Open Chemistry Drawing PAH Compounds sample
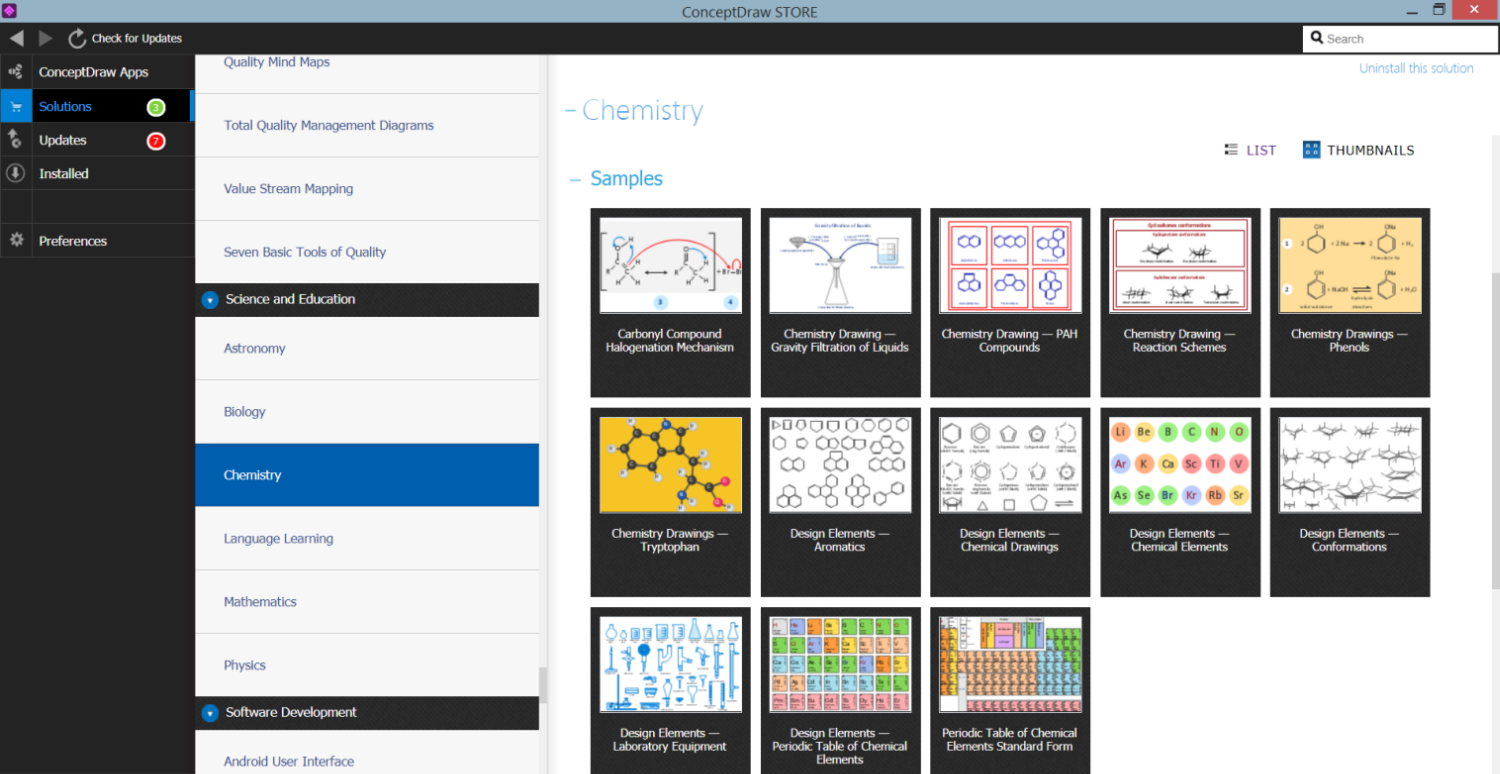This screenshot has height=774, width=1500. (1010, 302)
